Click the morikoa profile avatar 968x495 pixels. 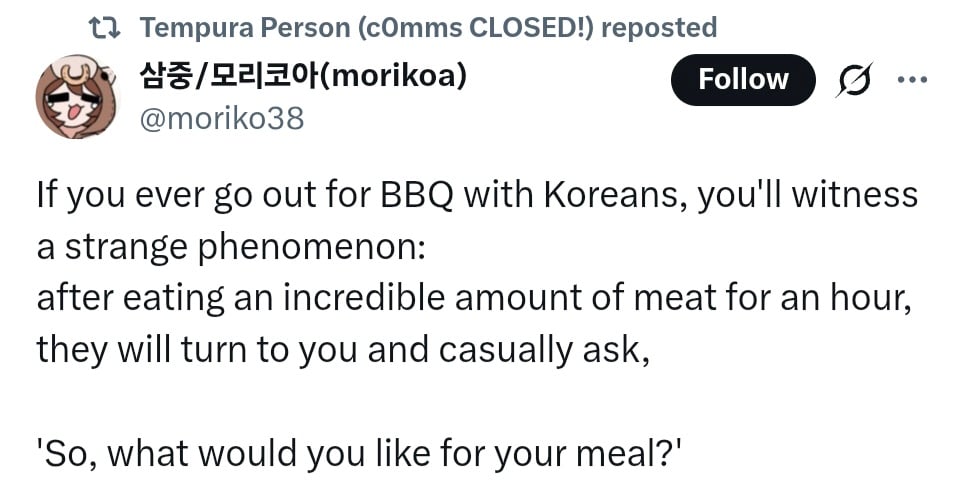coord(76,96)
